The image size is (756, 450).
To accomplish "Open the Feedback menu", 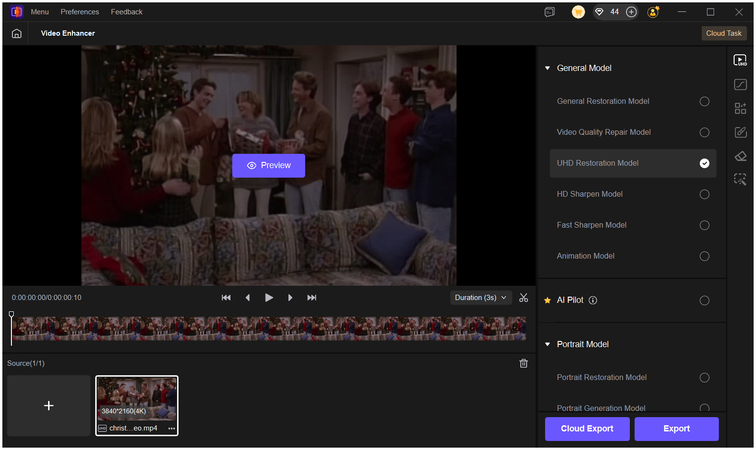I will pos(126,12).
